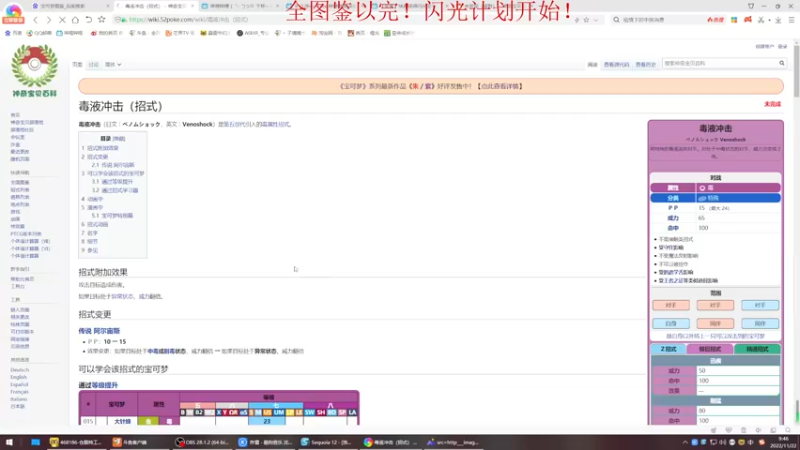Close the first browser tab
Image resolution: width=800 pixels, height=450 pixels.
coord(108,6)
